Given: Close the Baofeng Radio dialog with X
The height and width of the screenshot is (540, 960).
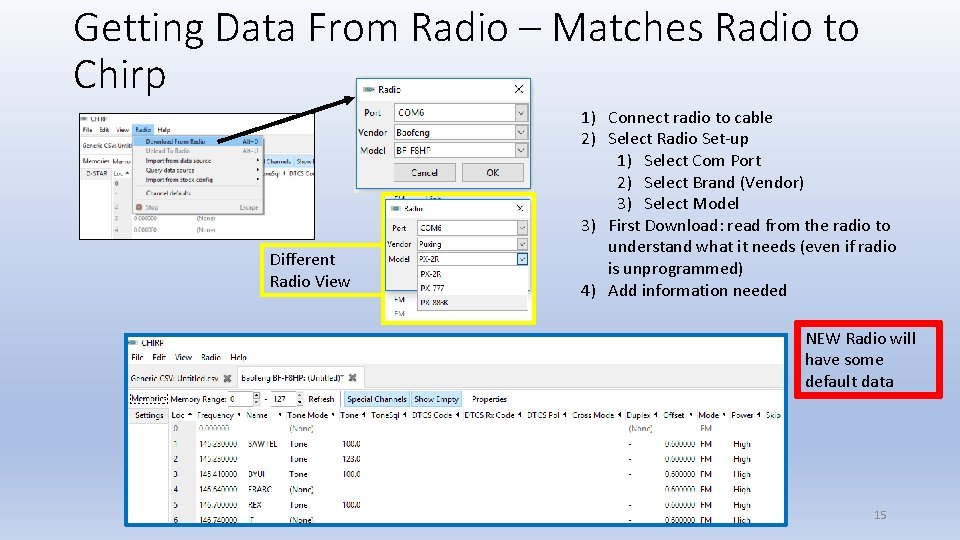Looking at the screenshot, I should [519, 89].
